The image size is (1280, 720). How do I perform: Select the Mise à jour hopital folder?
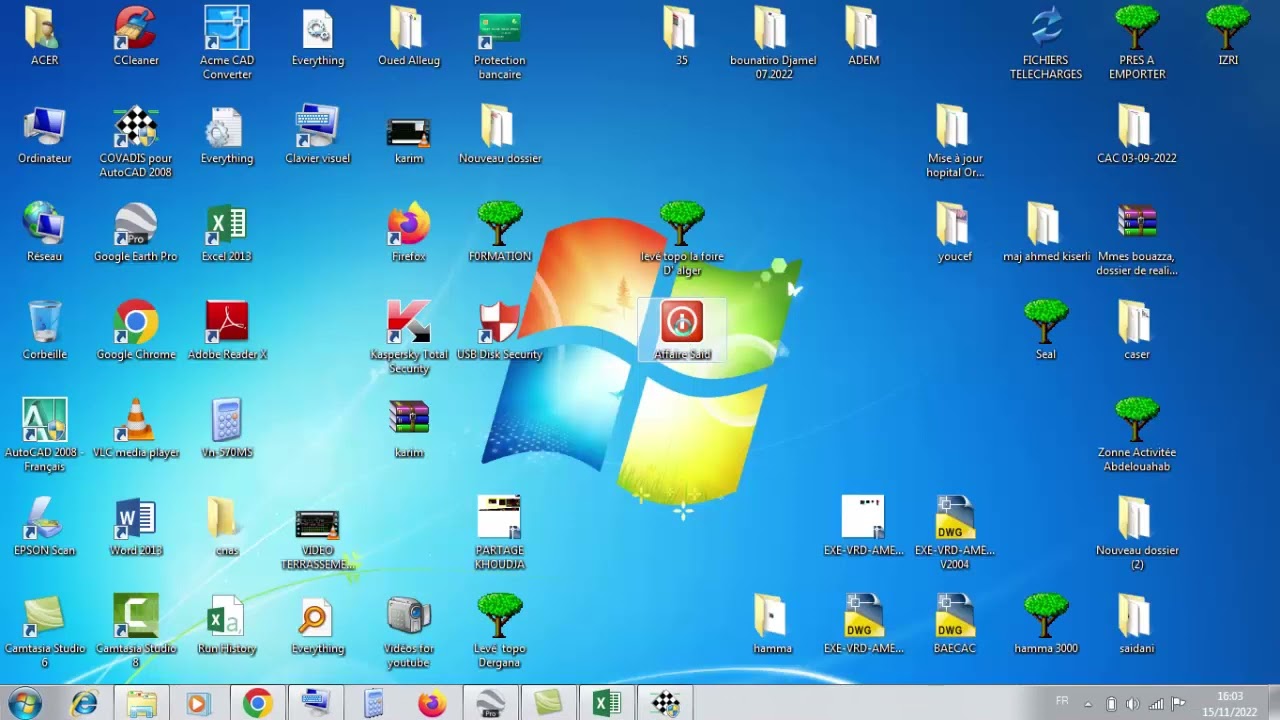tap(955, 141)
